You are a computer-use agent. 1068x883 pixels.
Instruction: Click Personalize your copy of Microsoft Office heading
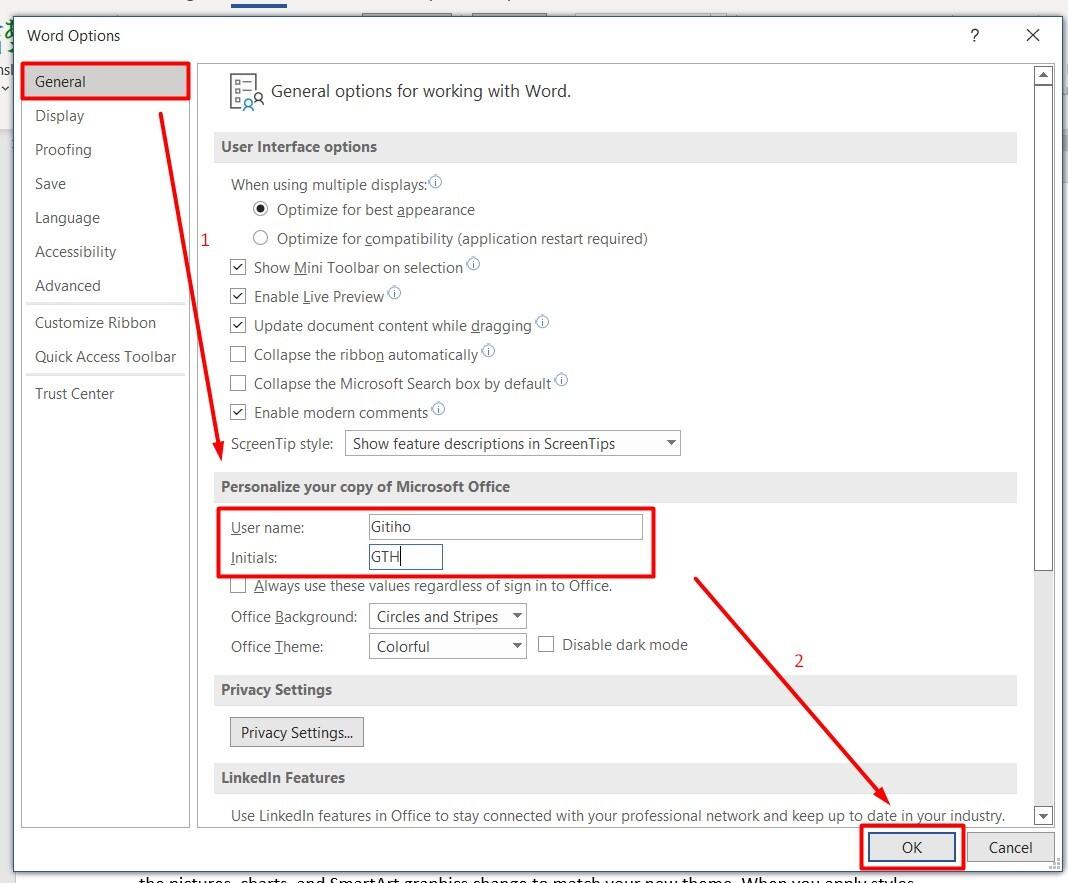point(365,486)
